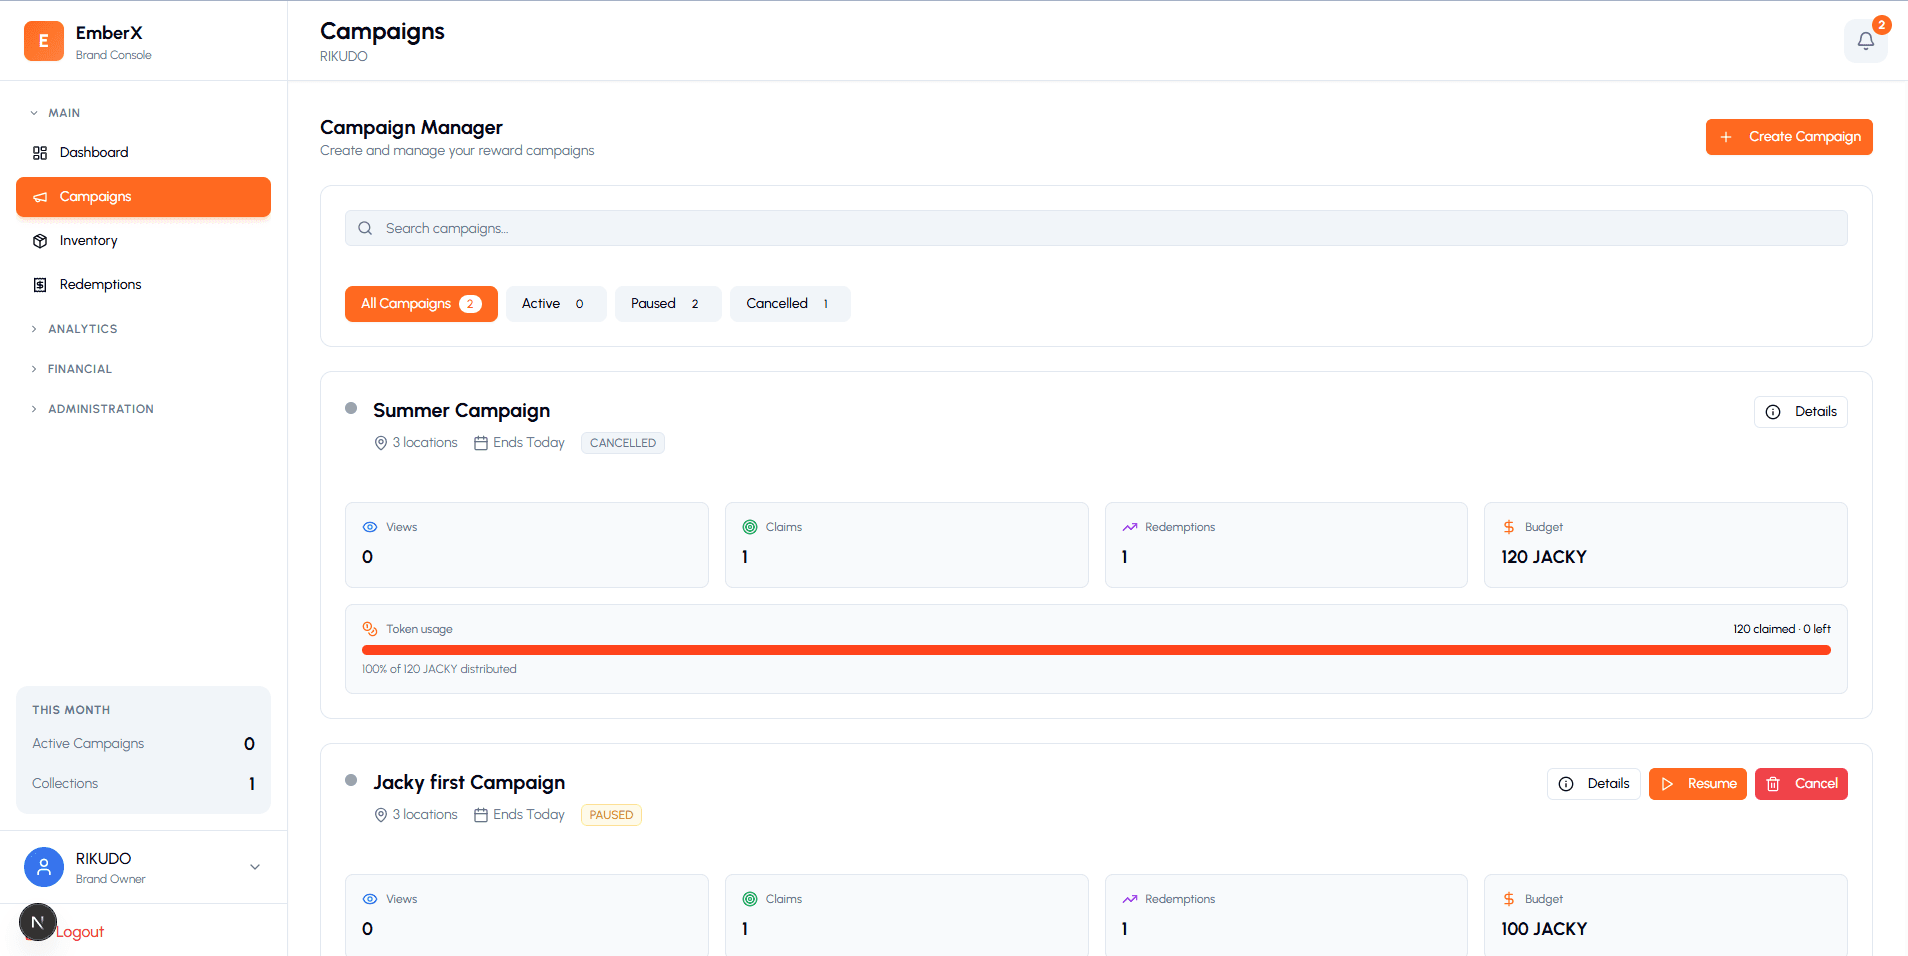The image size is (1908, 956).
Task: Switch to the Cancelled tab
Action: 789,304
